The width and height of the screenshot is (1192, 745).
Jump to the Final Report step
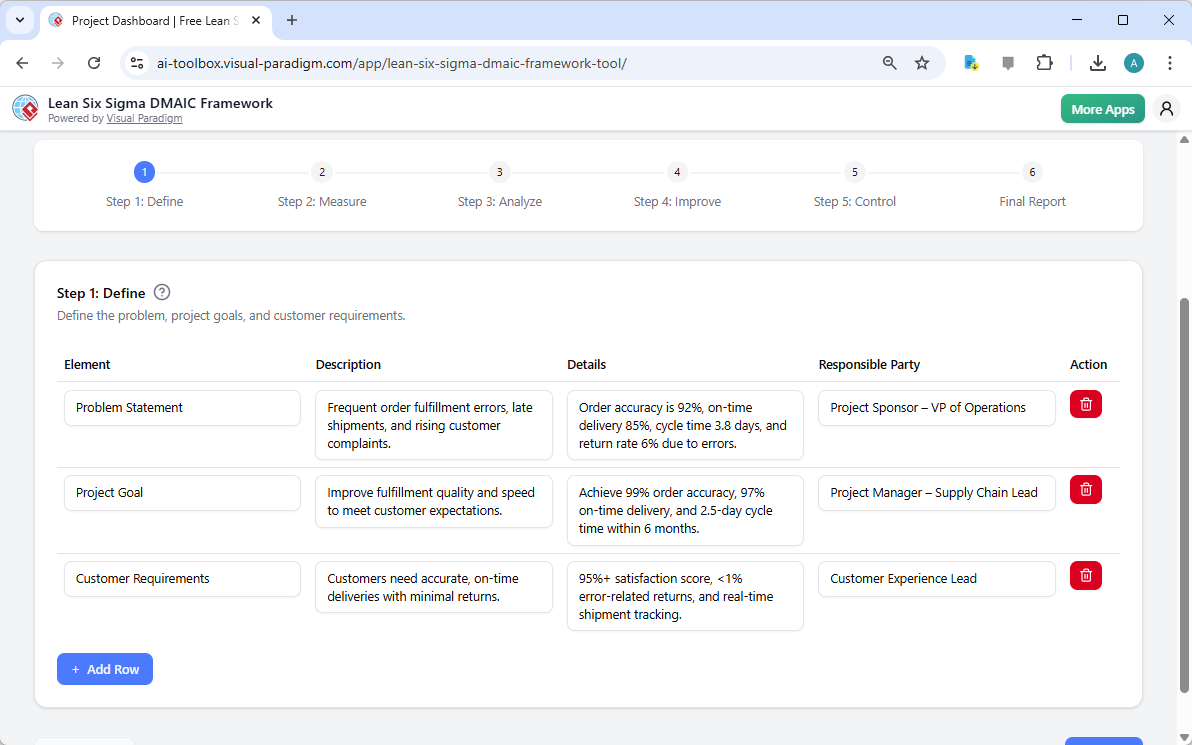coord(1031,186)
